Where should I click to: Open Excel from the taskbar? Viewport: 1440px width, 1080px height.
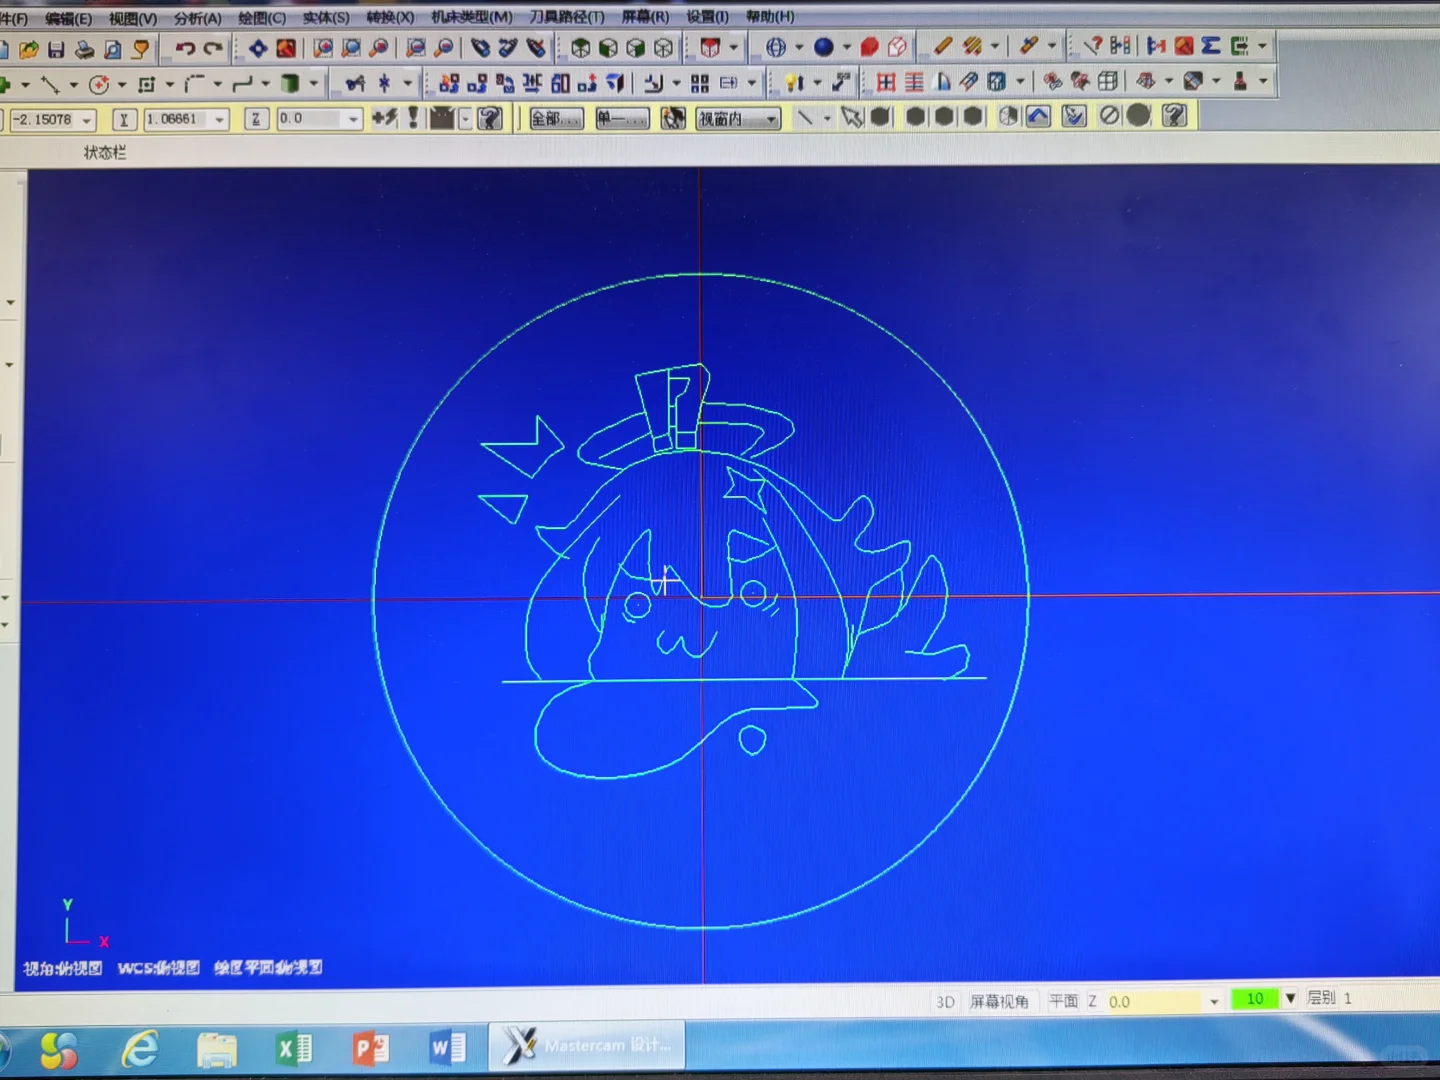coord(293,1048)
